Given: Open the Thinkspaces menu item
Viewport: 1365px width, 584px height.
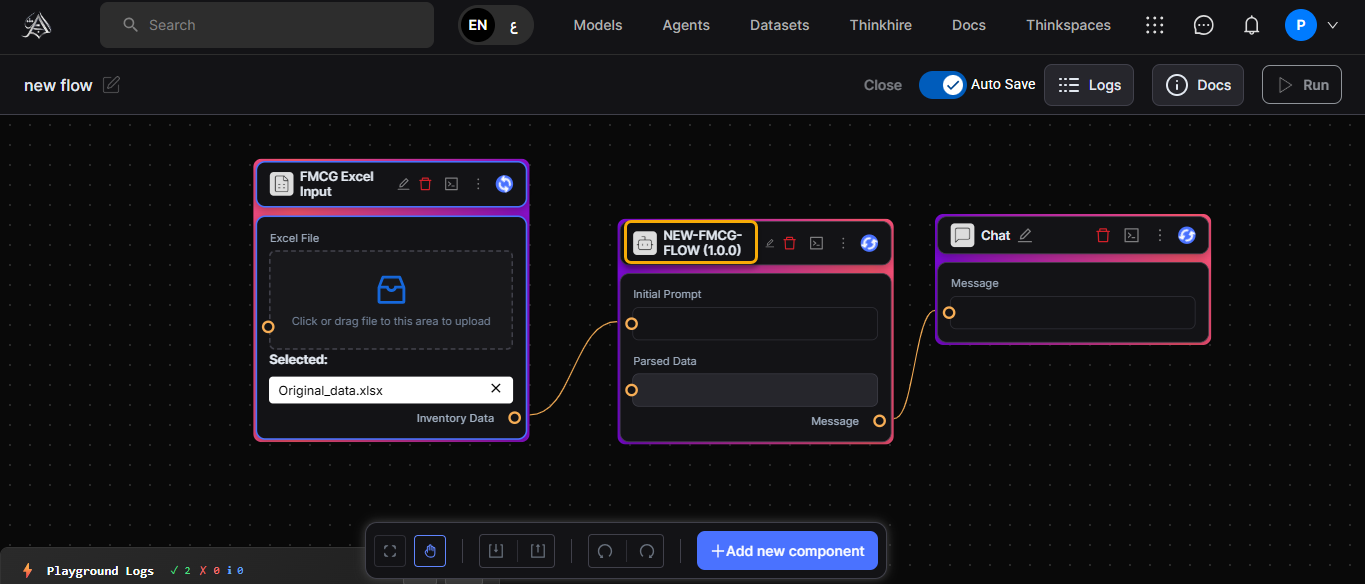Looking at the screenshot, I should pyautogui.click(x=1068, y=25).
